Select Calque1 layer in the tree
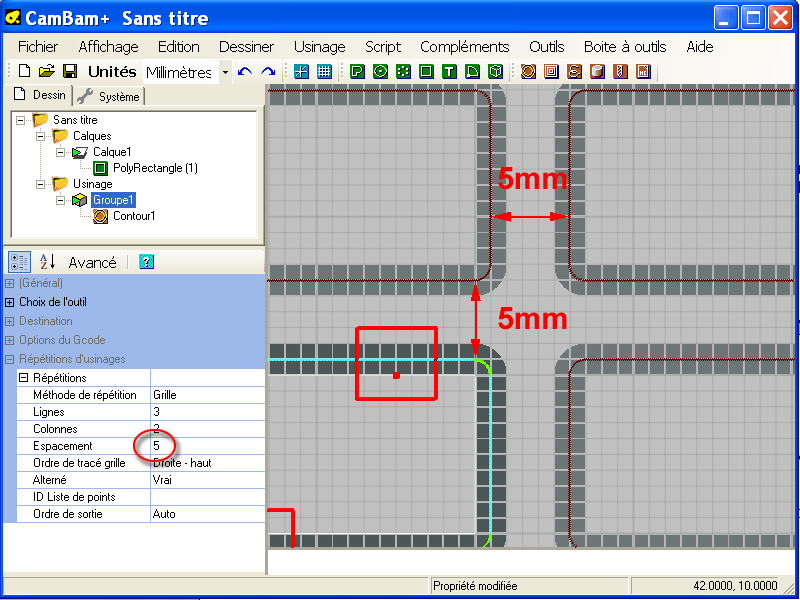Screen dimensions: 800x600 click(x=112, y=152)
